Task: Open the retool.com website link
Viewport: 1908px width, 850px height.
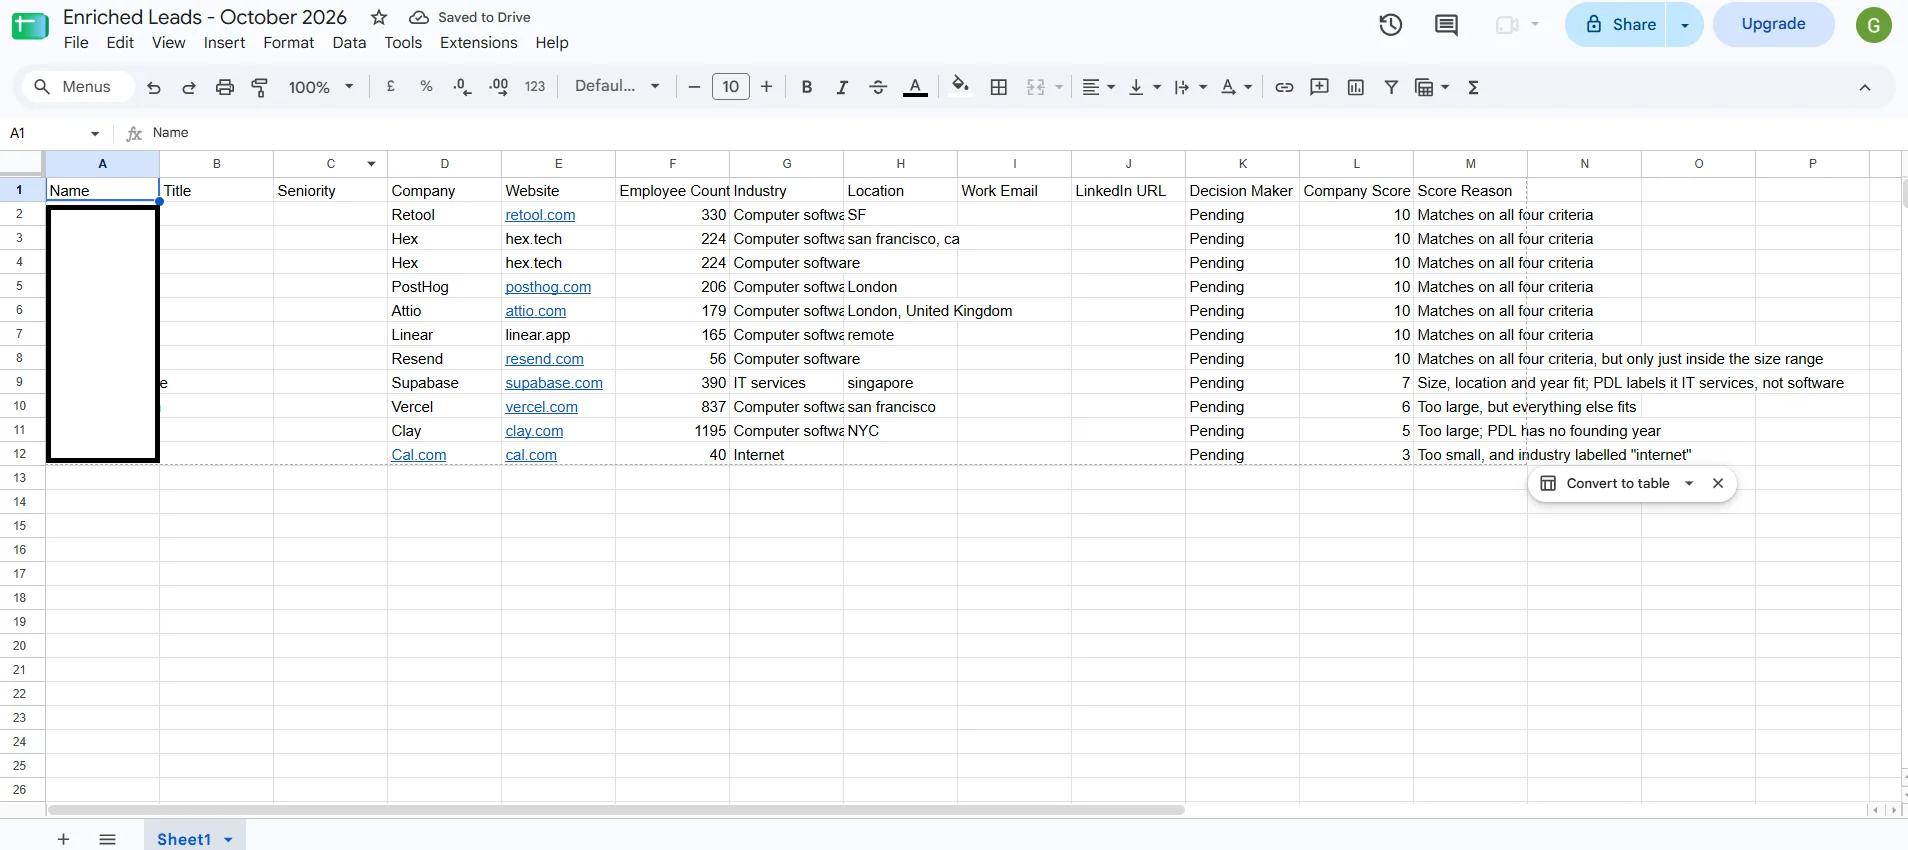Action: pos(540,215)
